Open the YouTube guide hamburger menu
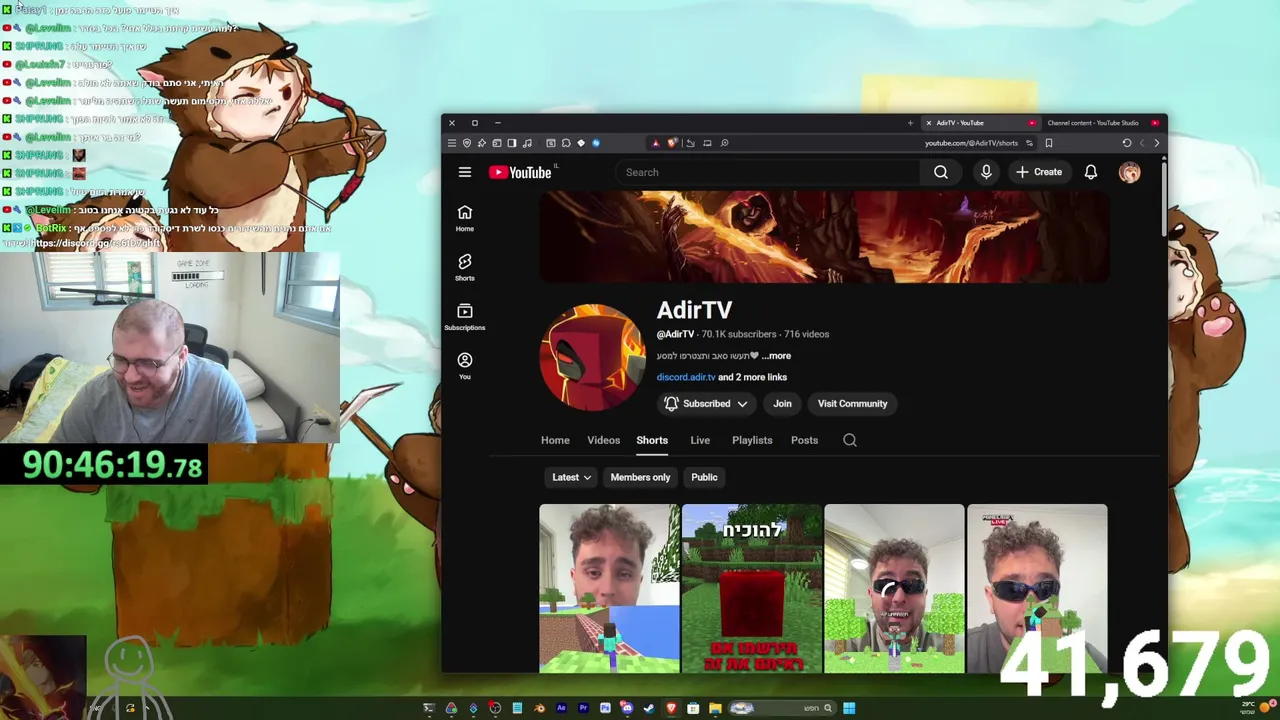 click(465, 172)
